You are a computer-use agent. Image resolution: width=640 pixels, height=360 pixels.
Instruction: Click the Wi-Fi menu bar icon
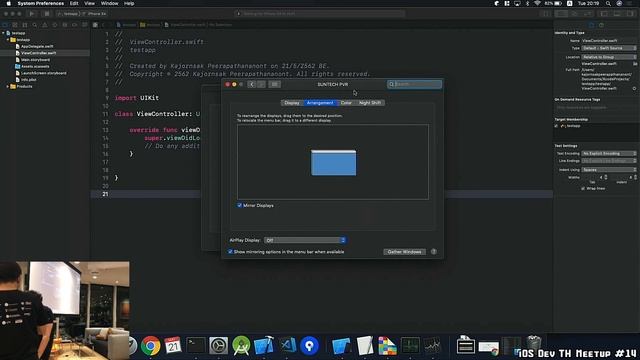[x=537, y=3]
